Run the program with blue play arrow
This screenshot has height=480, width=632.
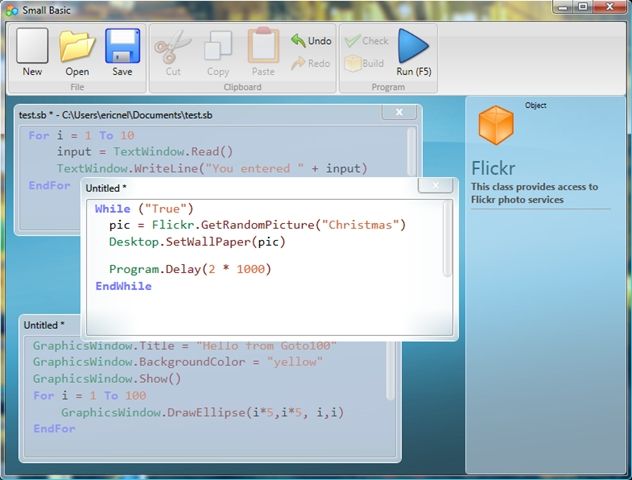pos(413,46)
